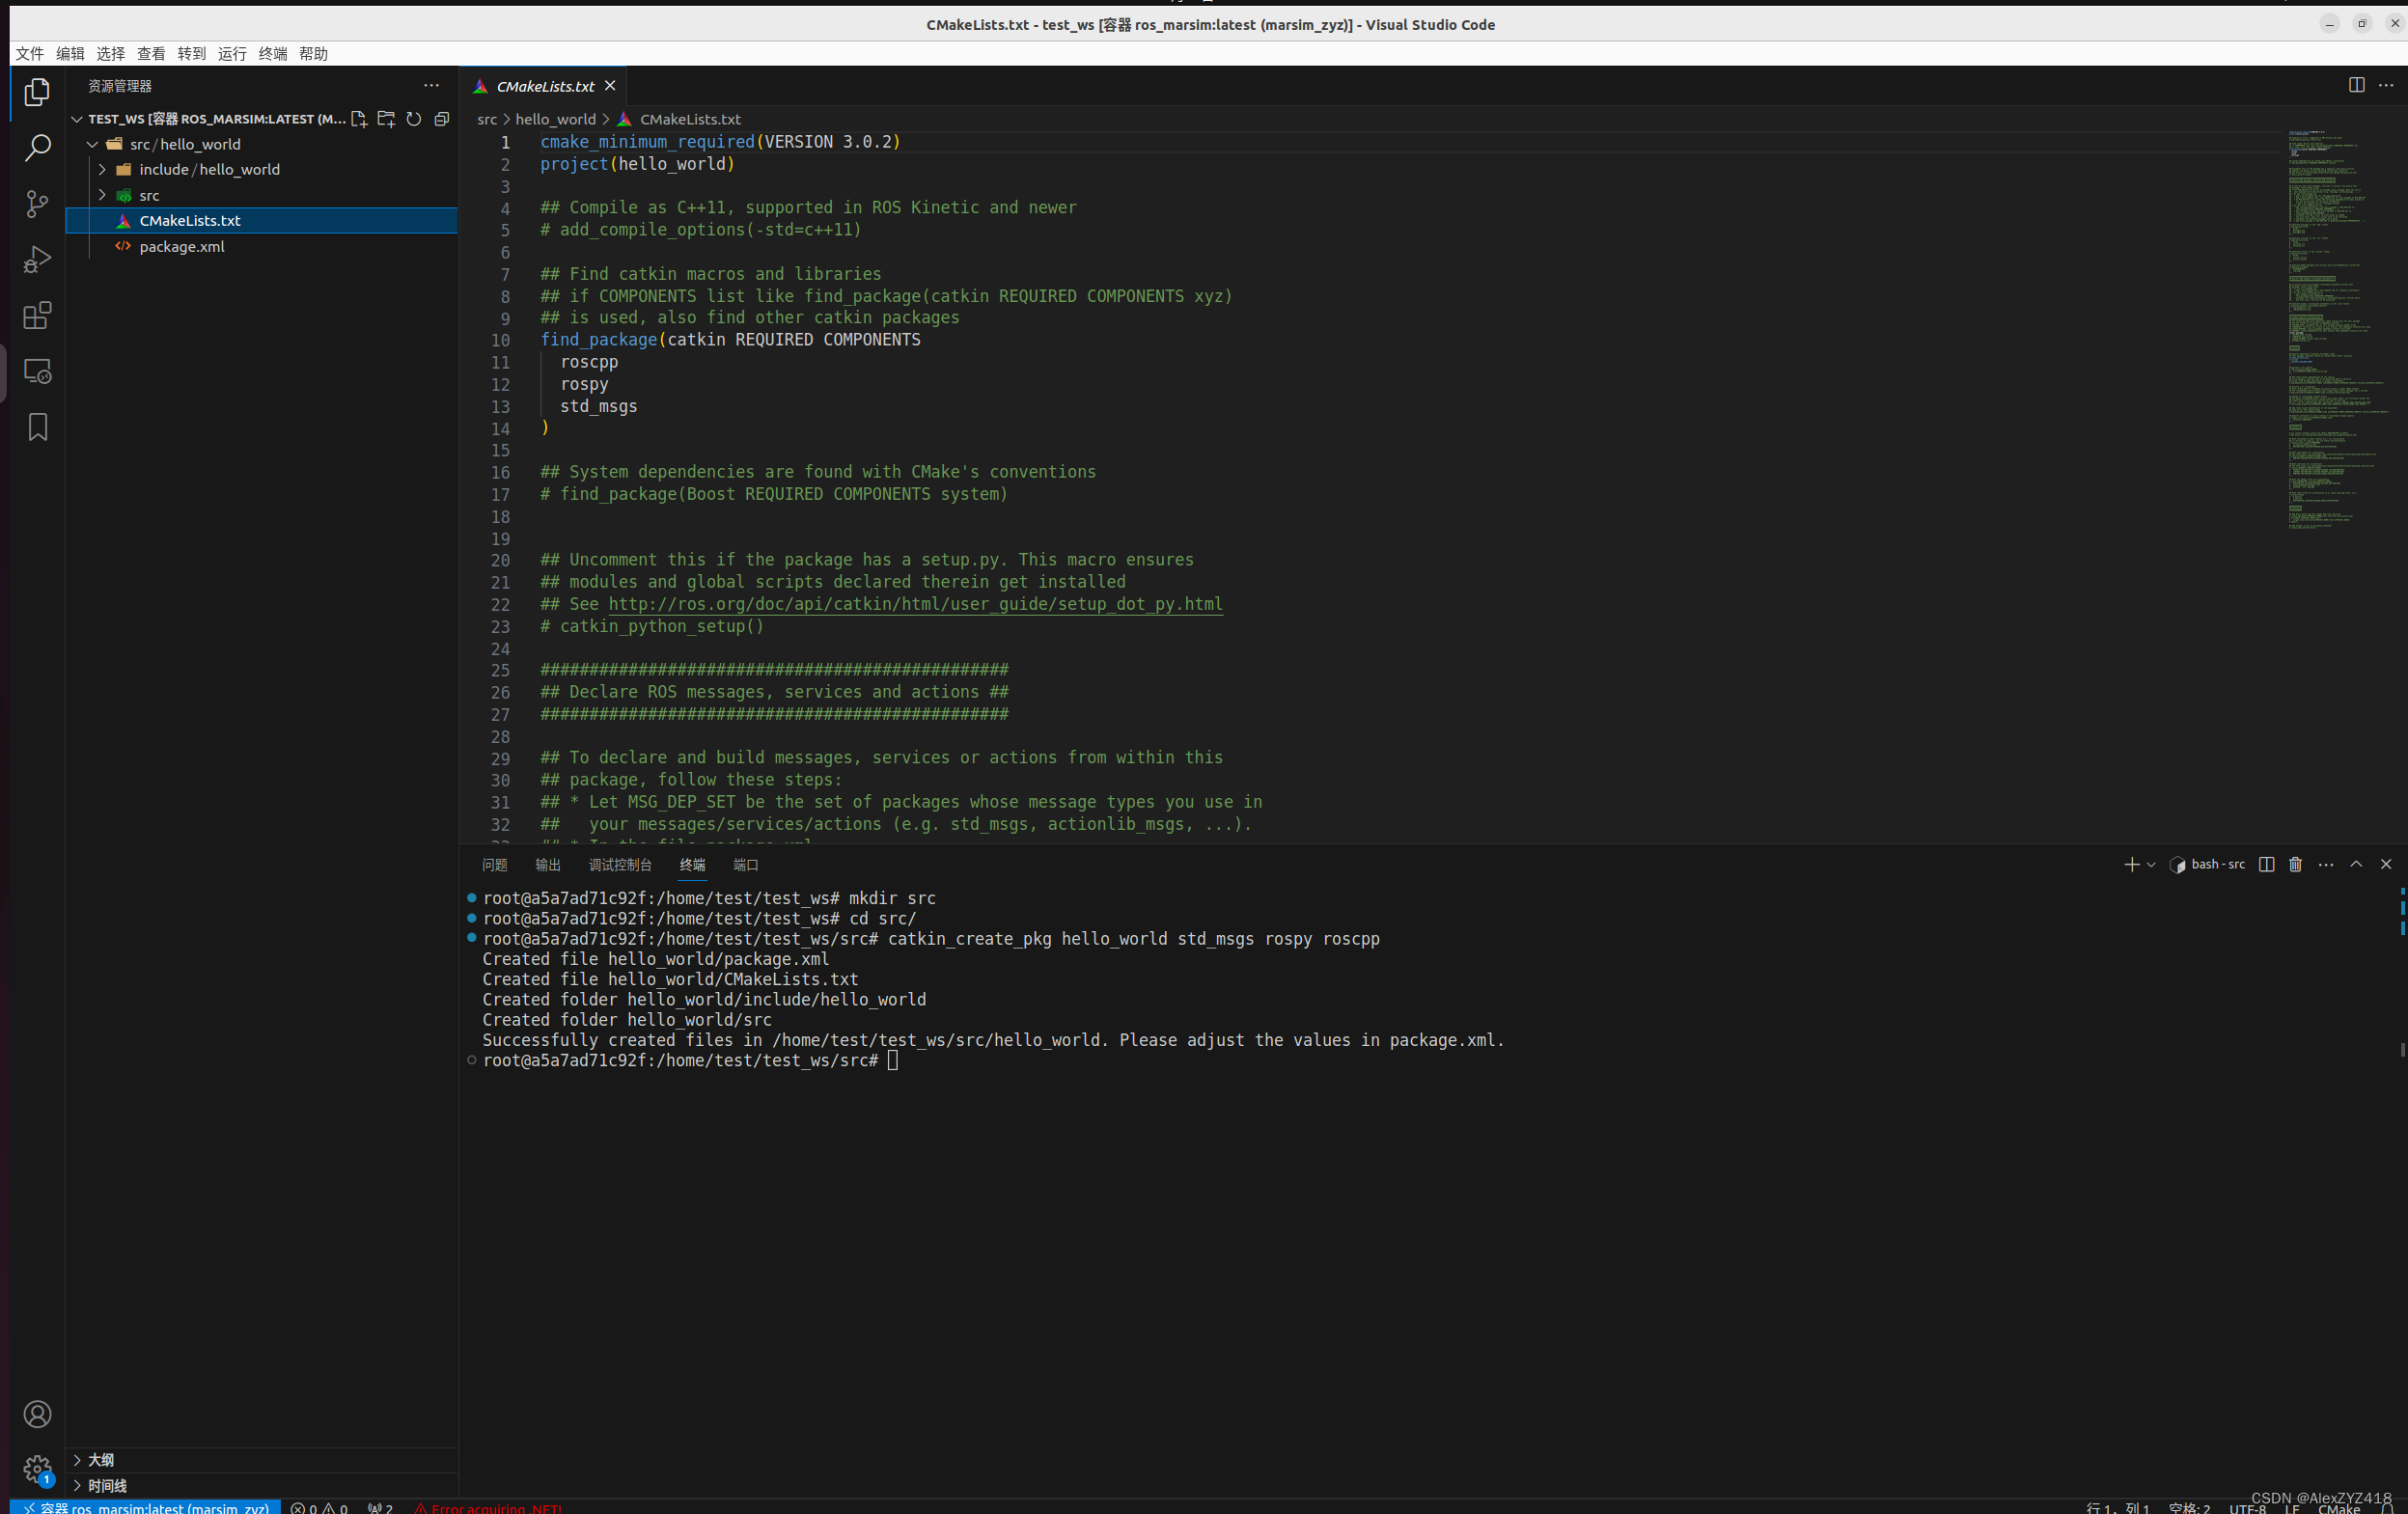Split the editor to the right

point(2356,85)
